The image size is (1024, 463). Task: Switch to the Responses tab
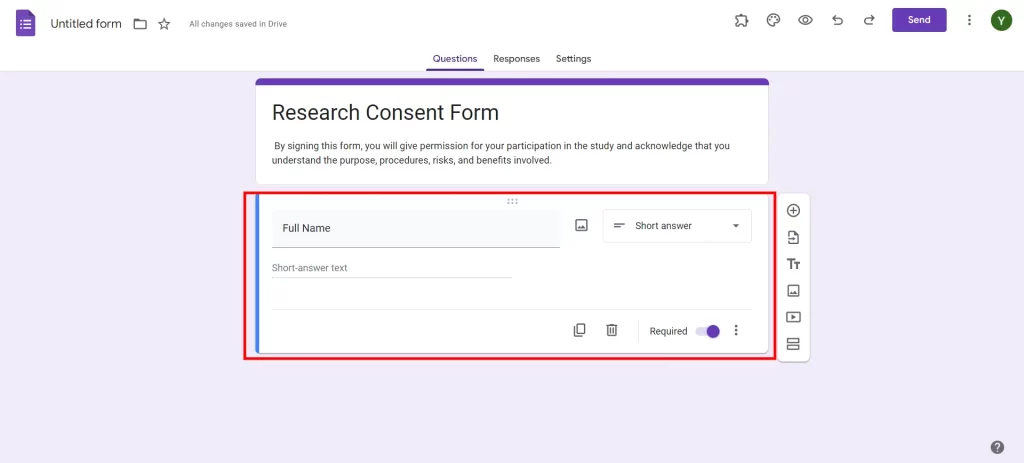517,59
